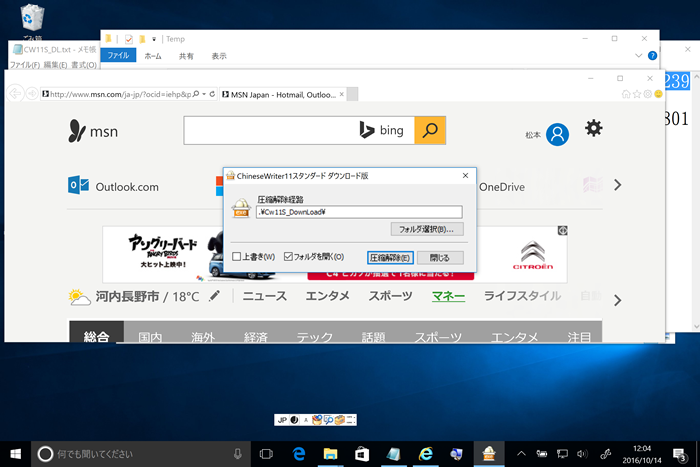The image size is (700, 467).
Task: Open Task View on taskbar
Action: point(266,454)
